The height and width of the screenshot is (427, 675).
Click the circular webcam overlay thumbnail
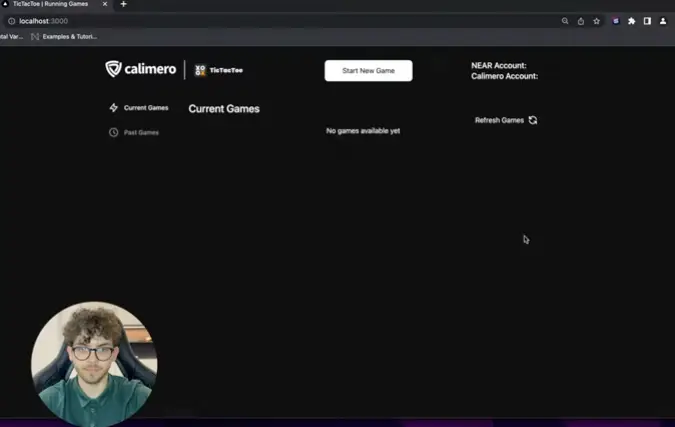(94, 364)
